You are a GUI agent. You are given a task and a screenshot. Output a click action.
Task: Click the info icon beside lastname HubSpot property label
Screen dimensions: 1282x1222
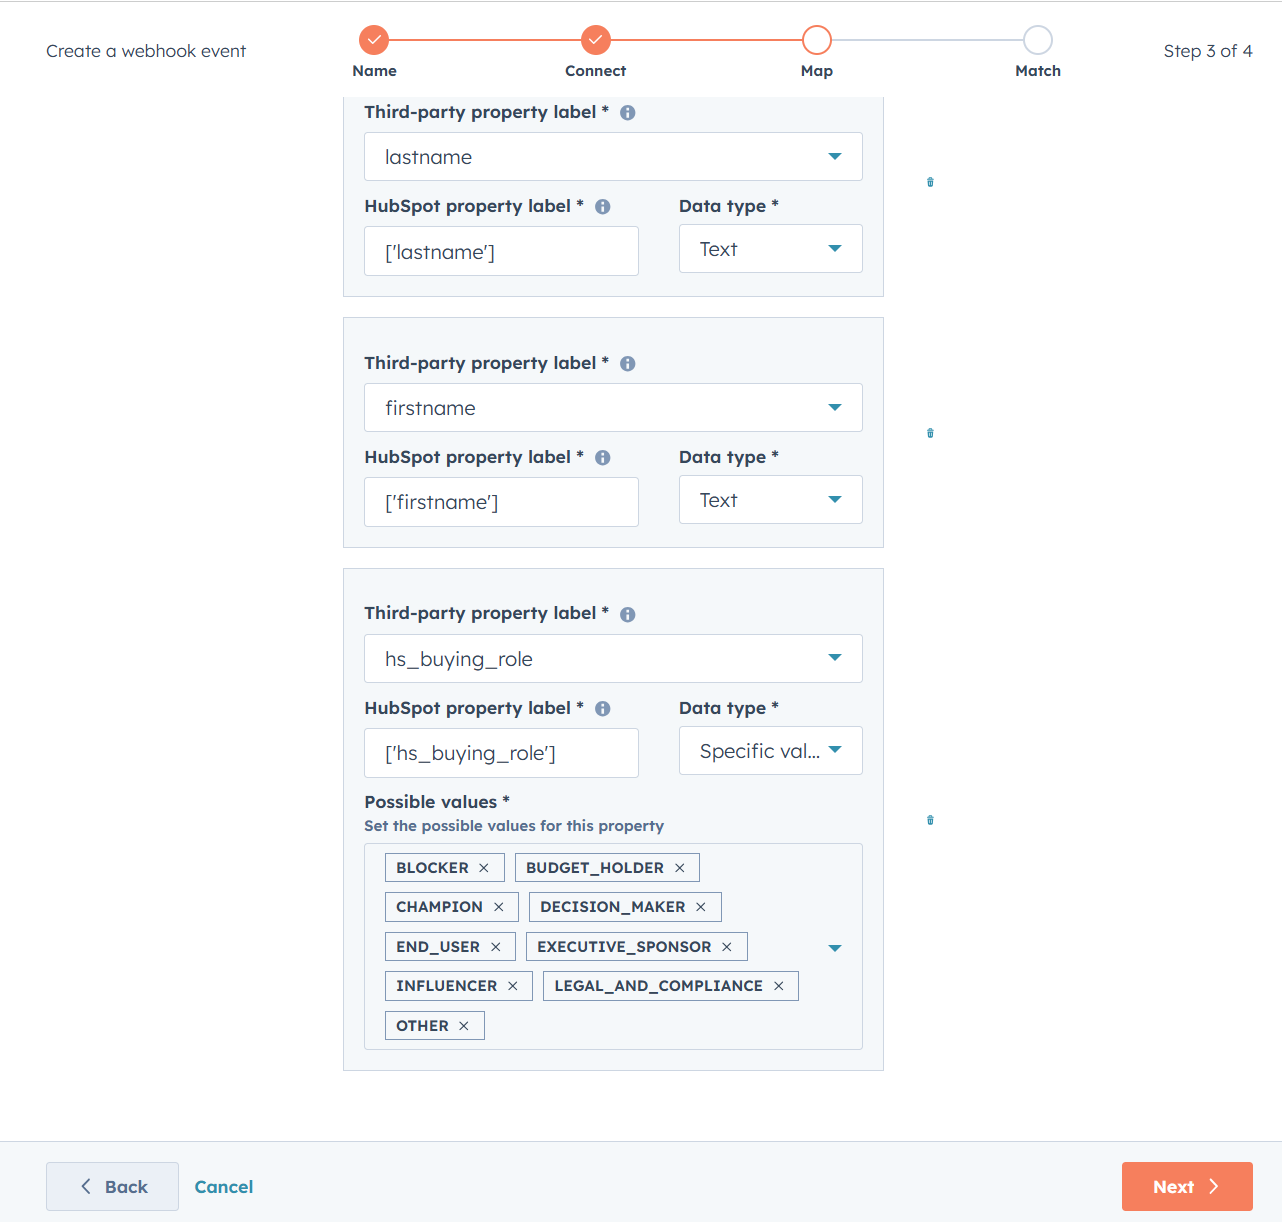[x=602, y=206]
